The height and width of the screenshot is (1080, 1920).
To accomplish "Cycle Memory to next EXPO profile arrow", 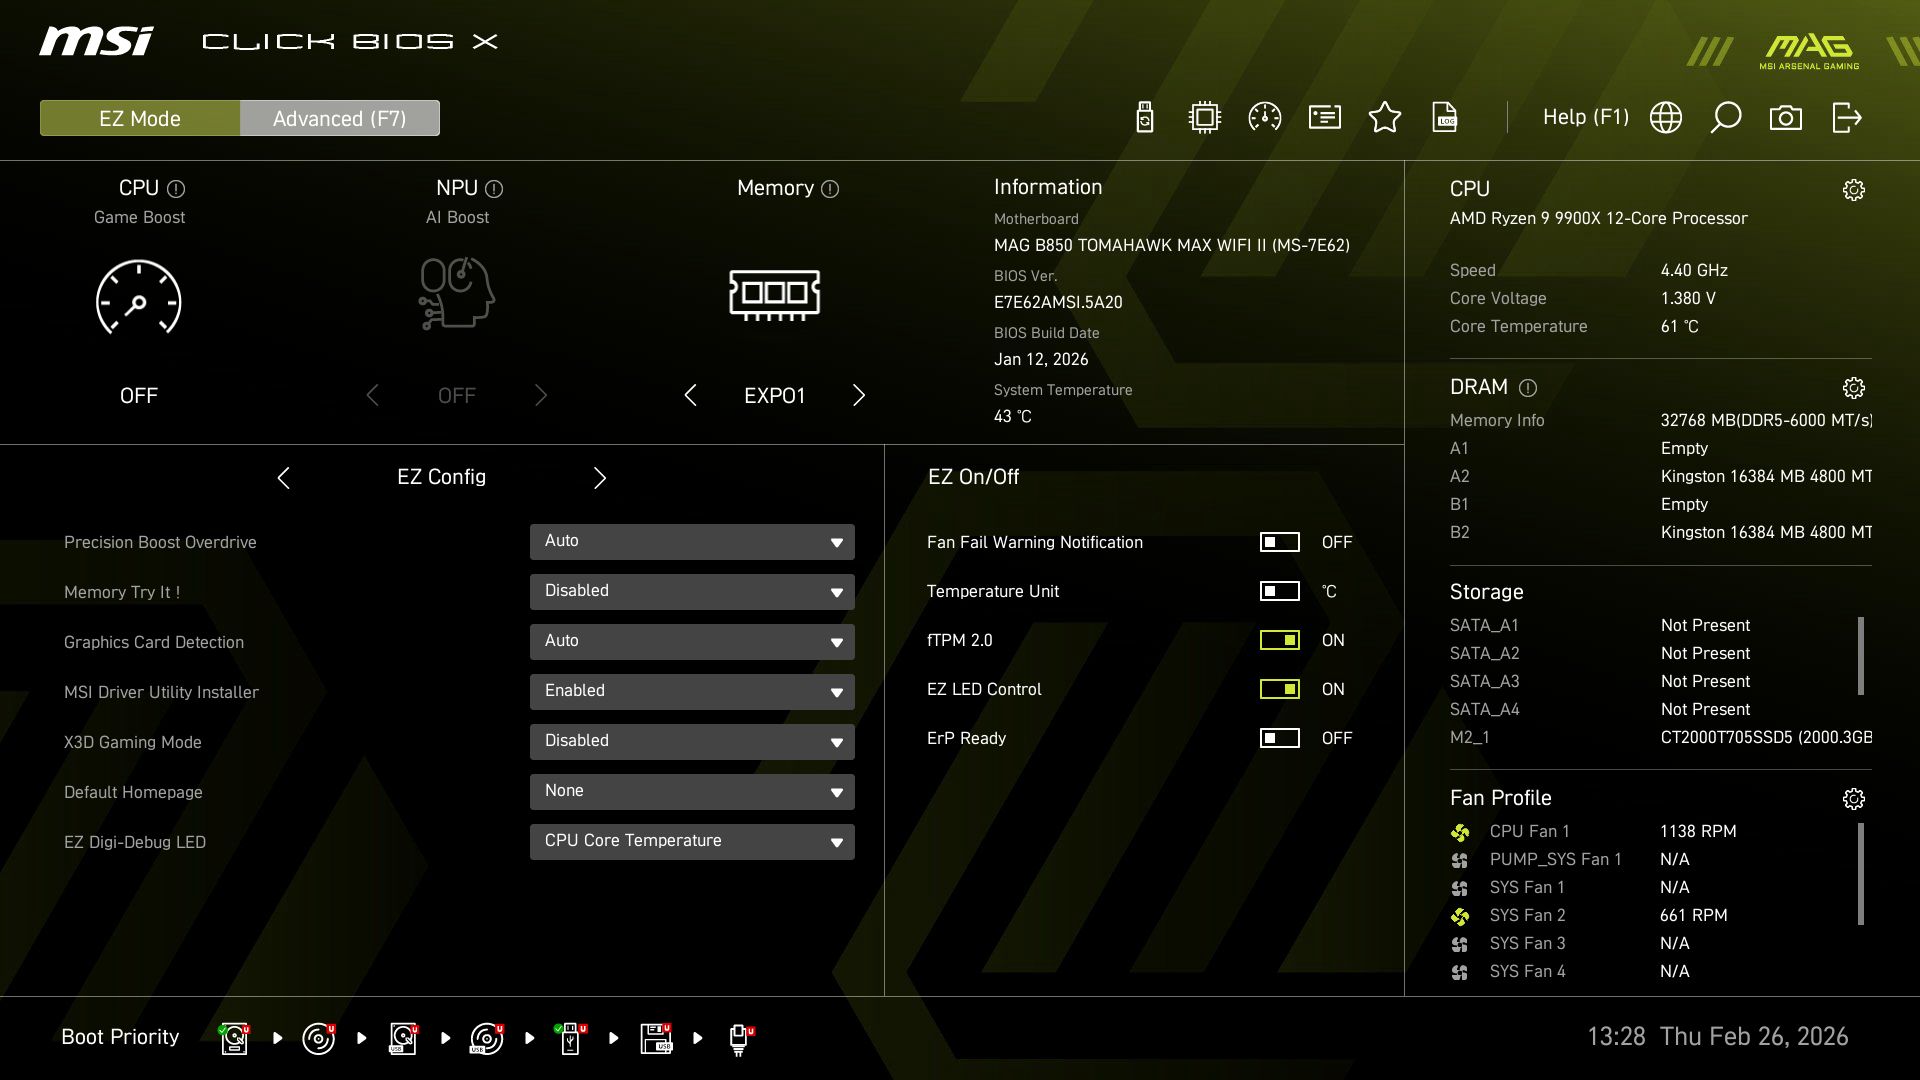I will pos(858,395).
